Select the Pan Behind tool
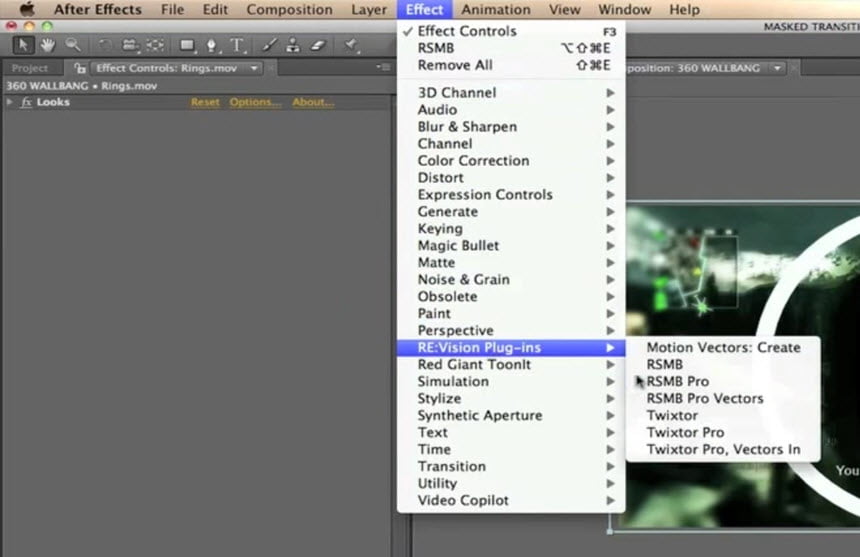This screenshot has height=557, width=860. tap(156, 46)
